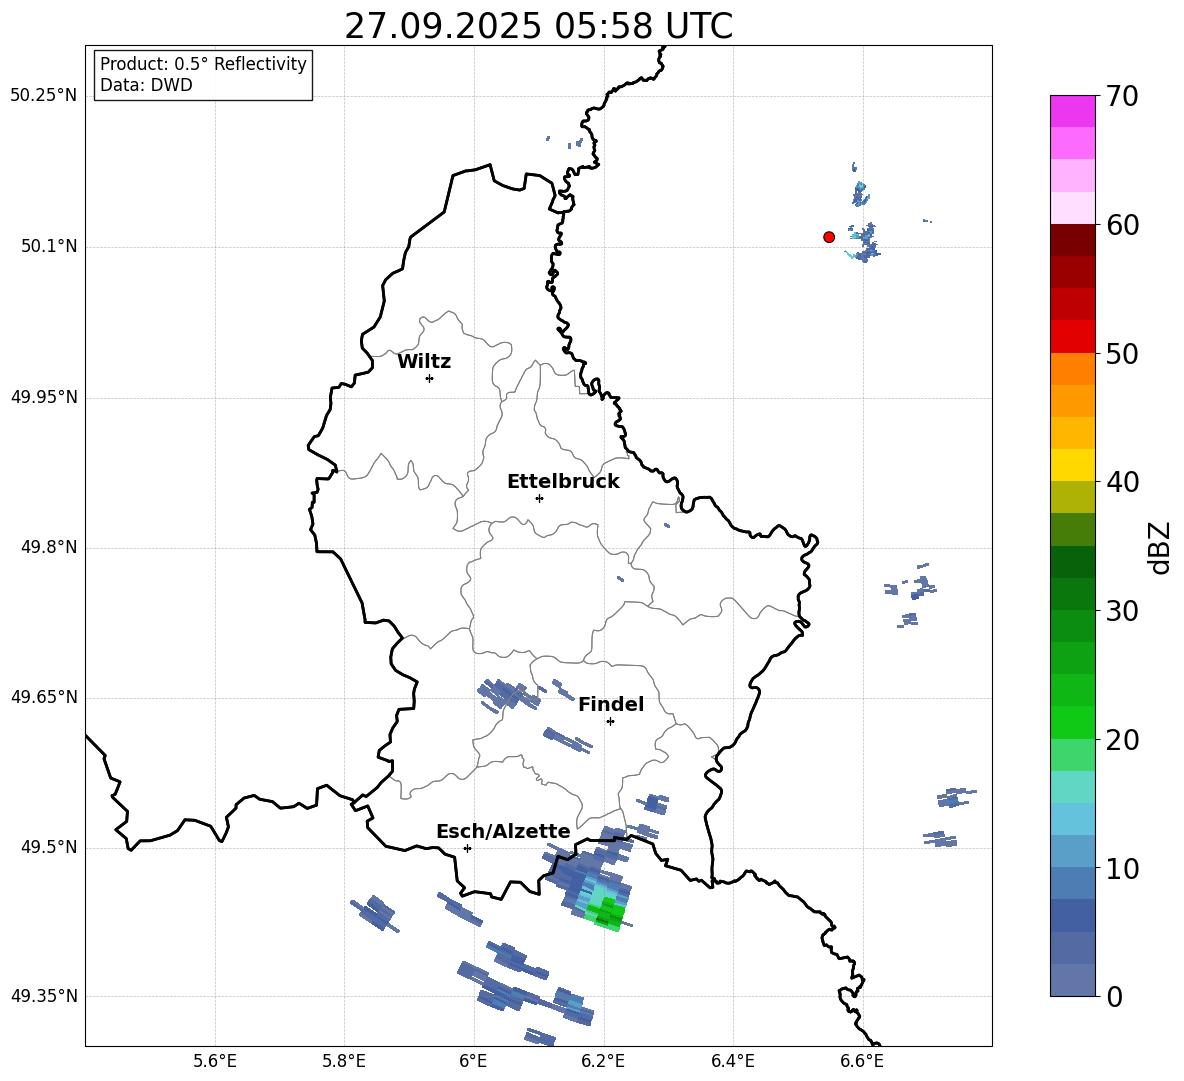Click the Product: 0.5° Reflectivity text
The width and height of the screenshot is (1184, 1081).
pyautogui.click(x=203, y=63)
